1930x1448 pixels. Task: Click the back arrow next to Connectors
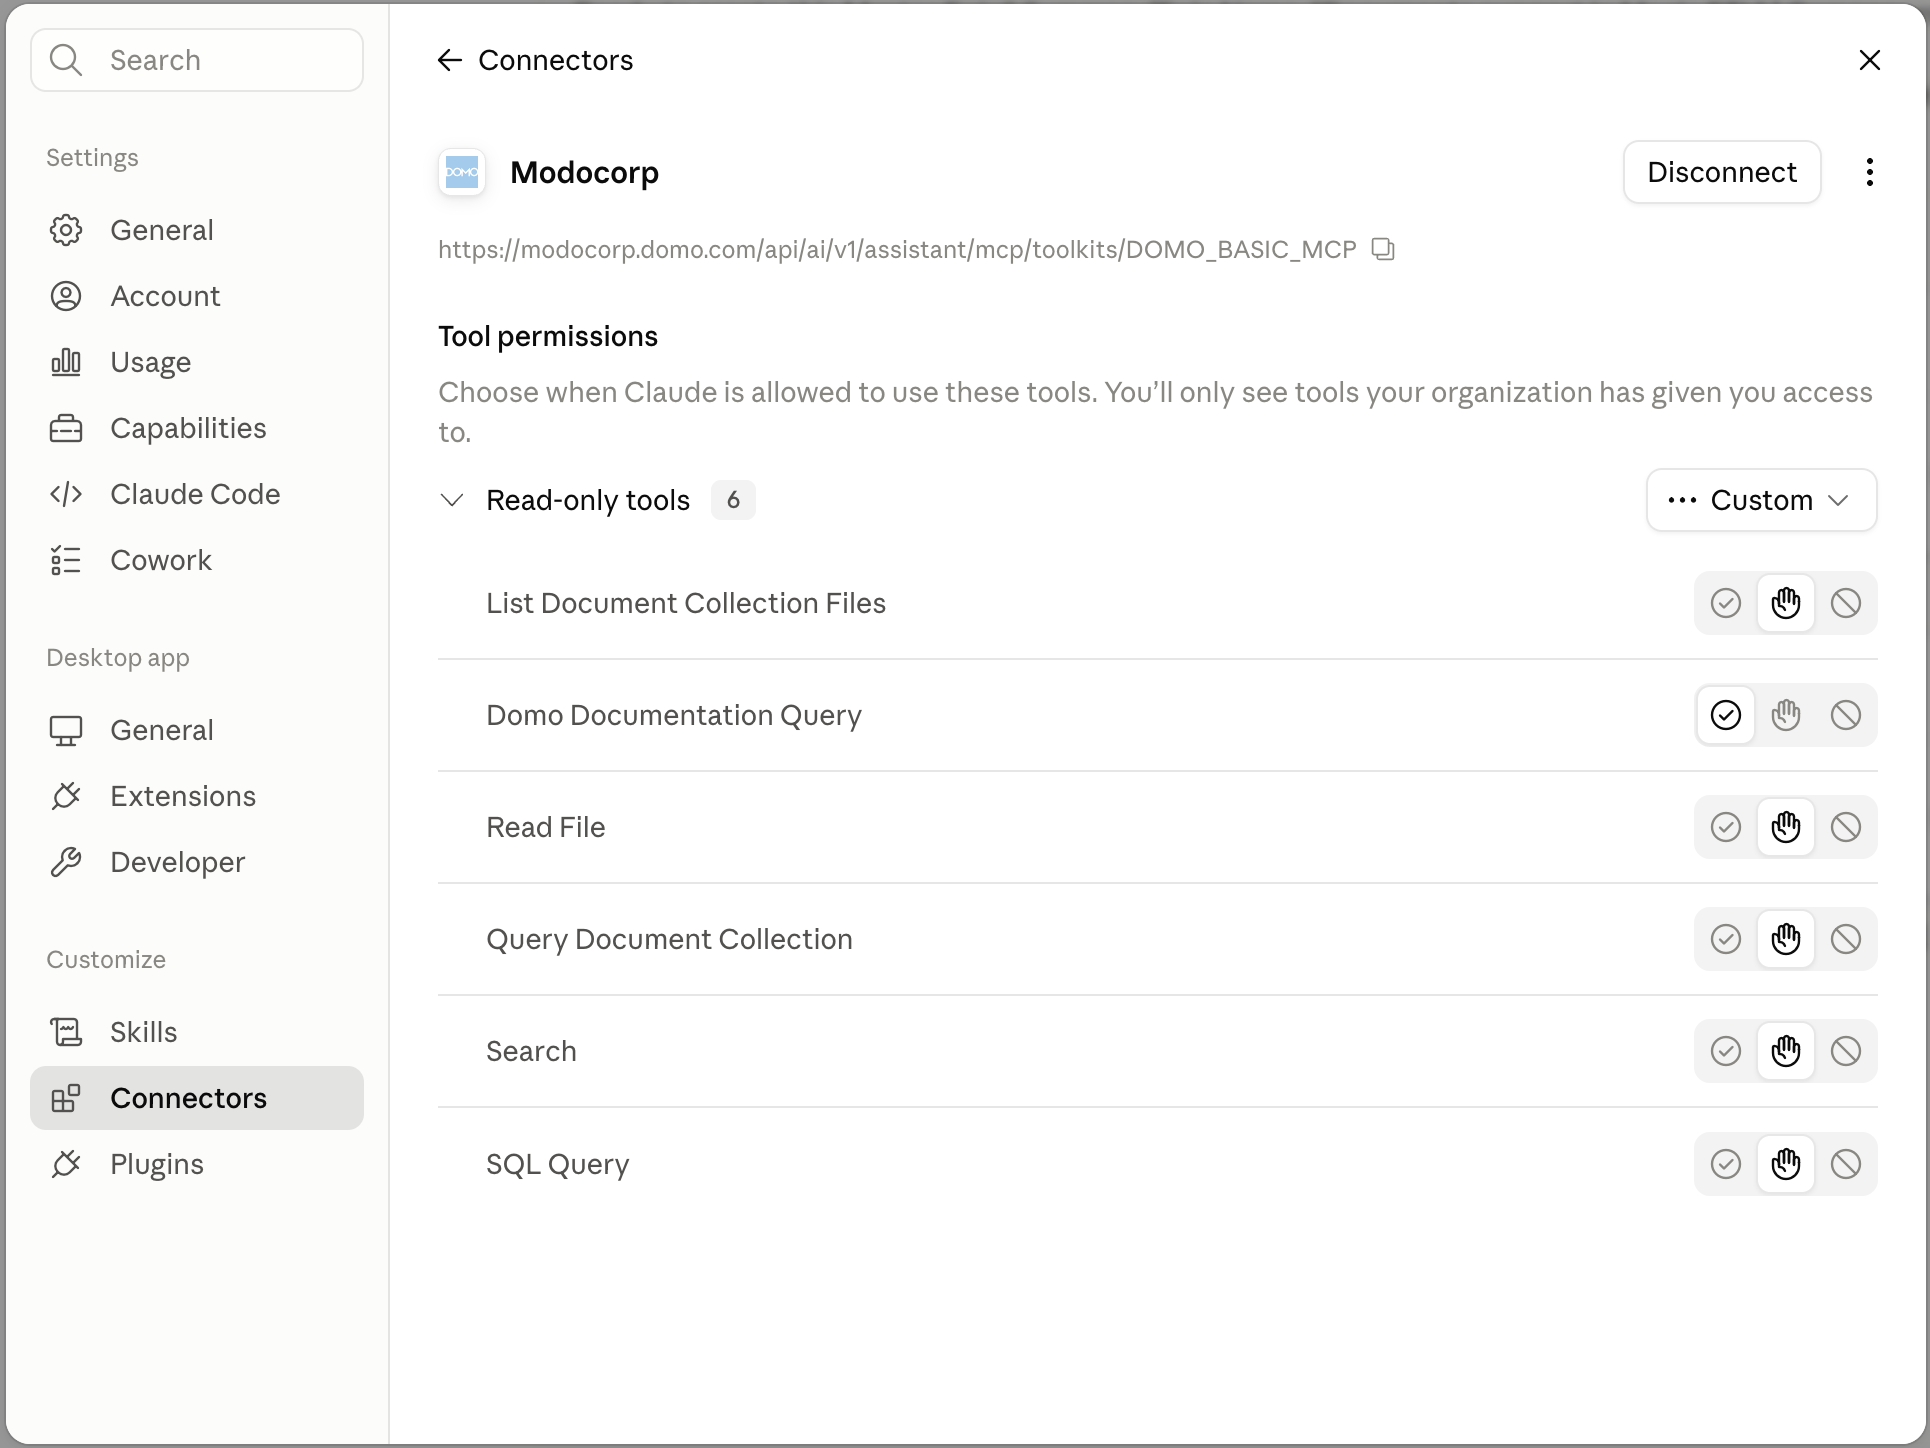450,60
